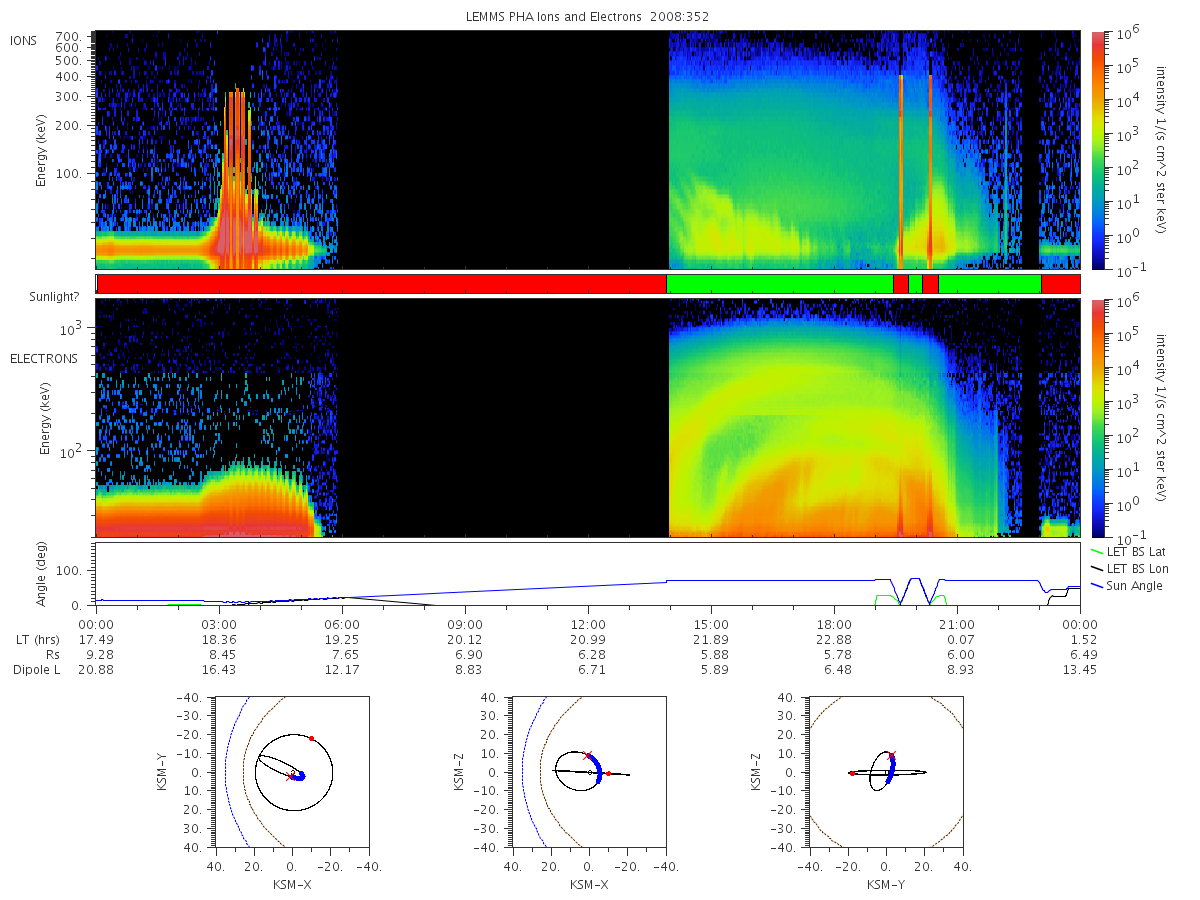Click the ELECTRONS panel label

(44, 358)
